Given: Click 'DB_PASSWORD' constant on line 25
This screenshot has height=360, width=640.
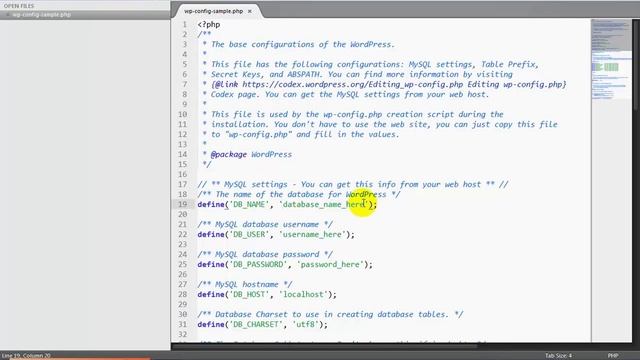Looking at the screenshot, I should coord(258,264).
